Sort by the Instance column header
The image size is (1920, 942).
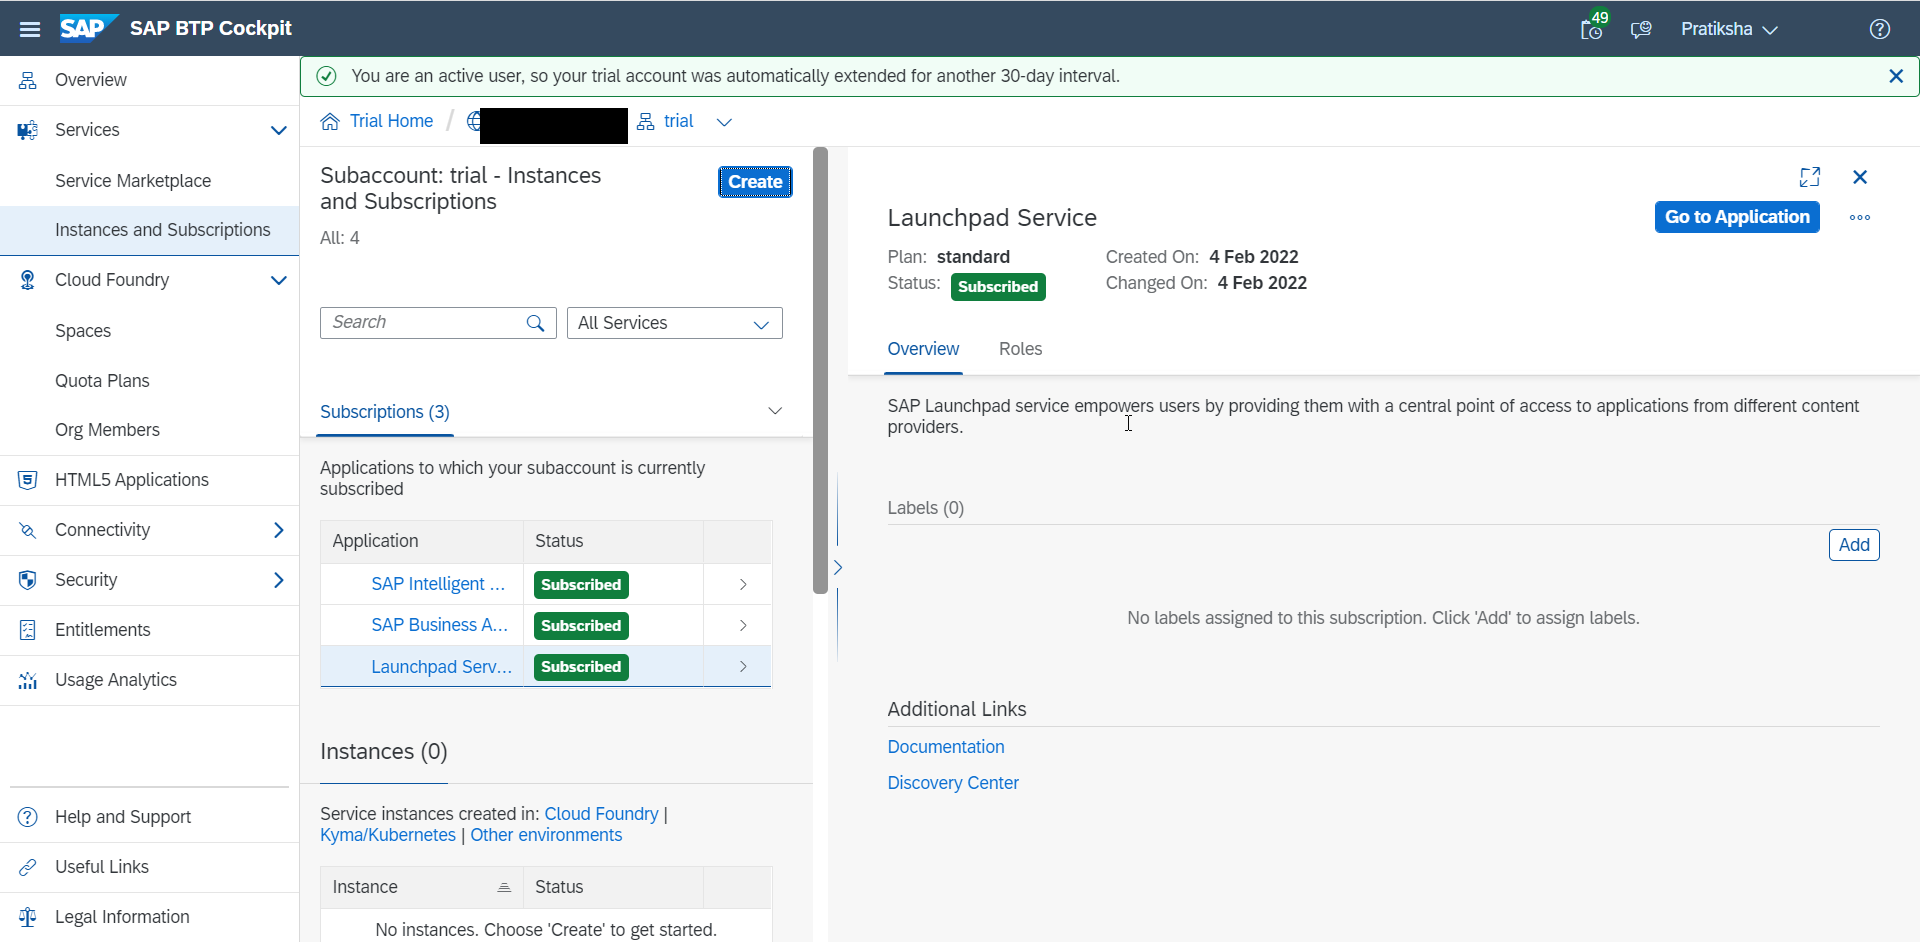421,887
